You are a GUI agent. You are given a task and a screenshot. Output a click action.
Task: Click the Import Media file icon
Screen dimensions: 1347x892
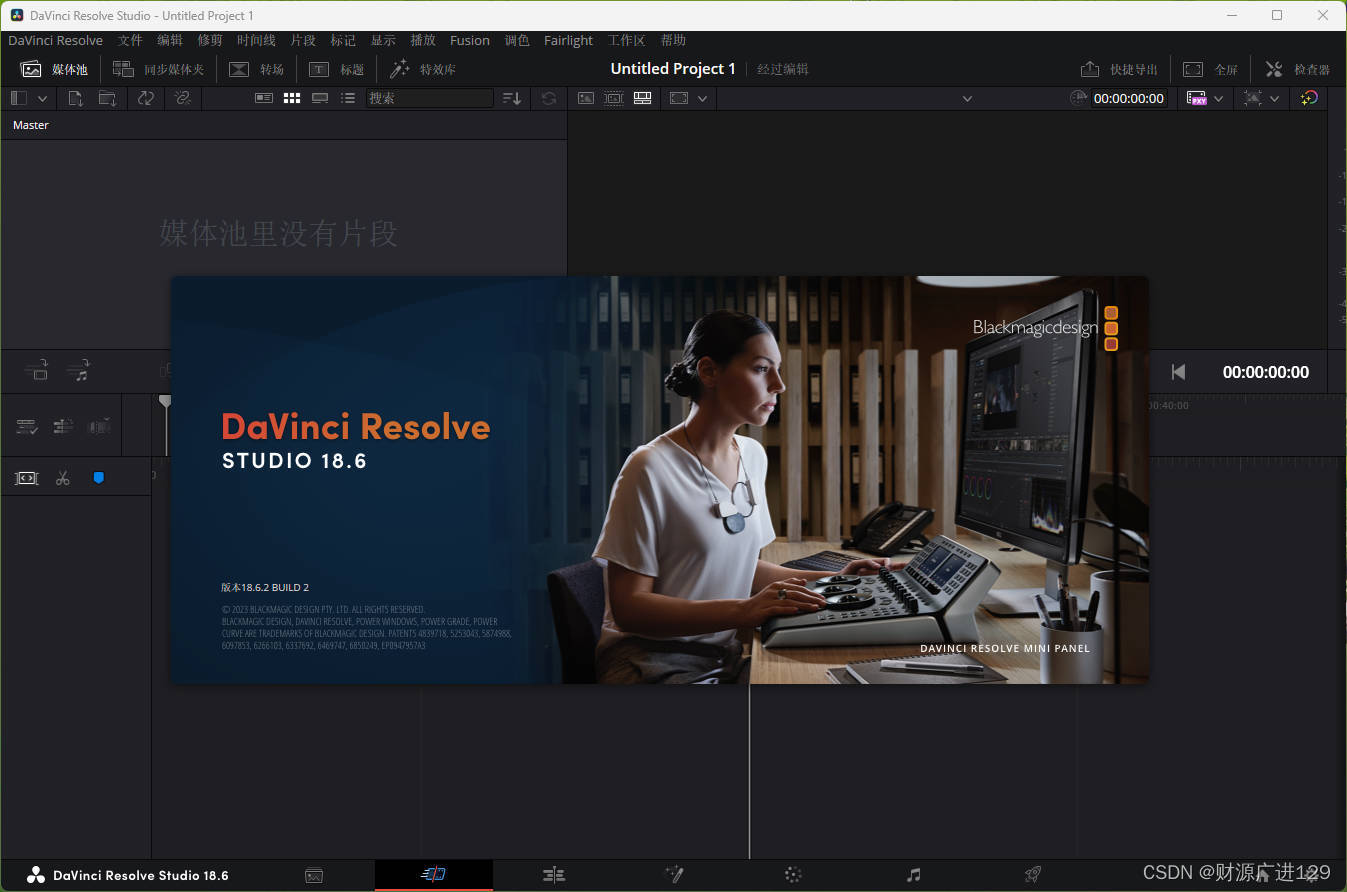point(75,98)
